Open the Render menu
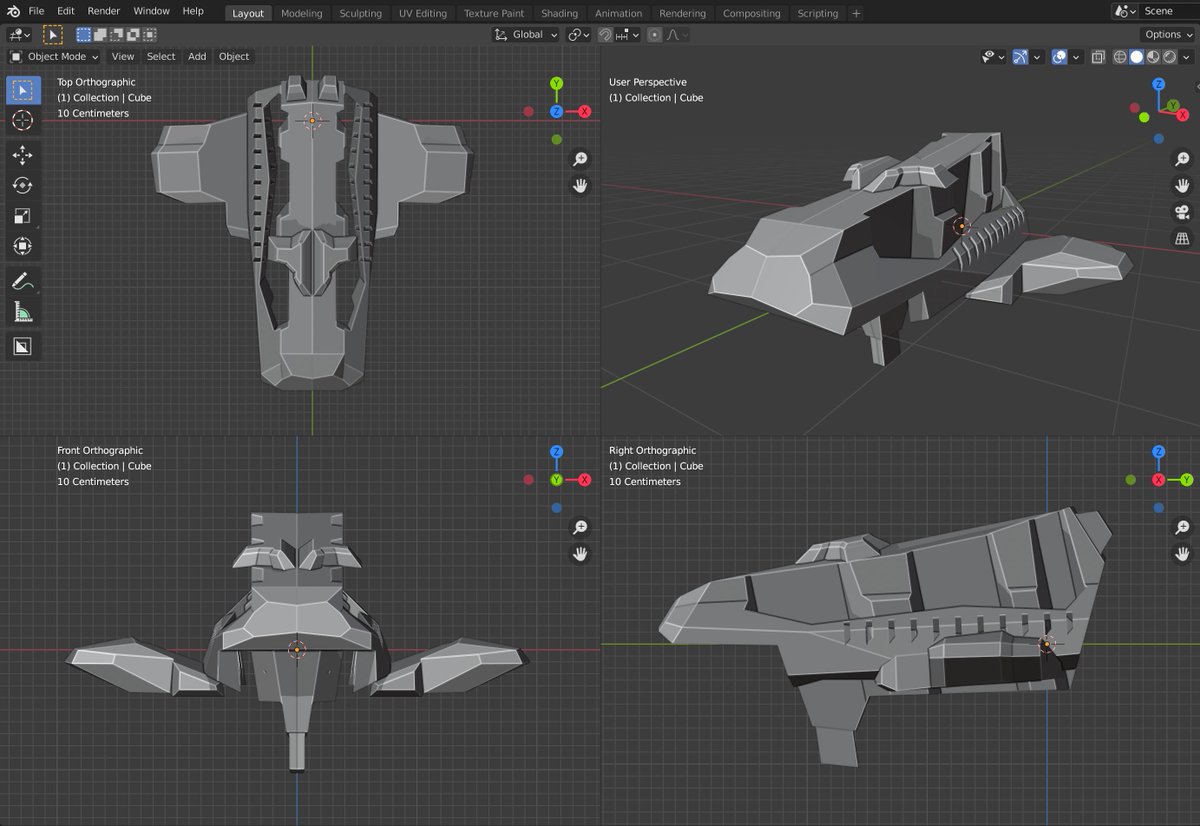 [103, 11]
